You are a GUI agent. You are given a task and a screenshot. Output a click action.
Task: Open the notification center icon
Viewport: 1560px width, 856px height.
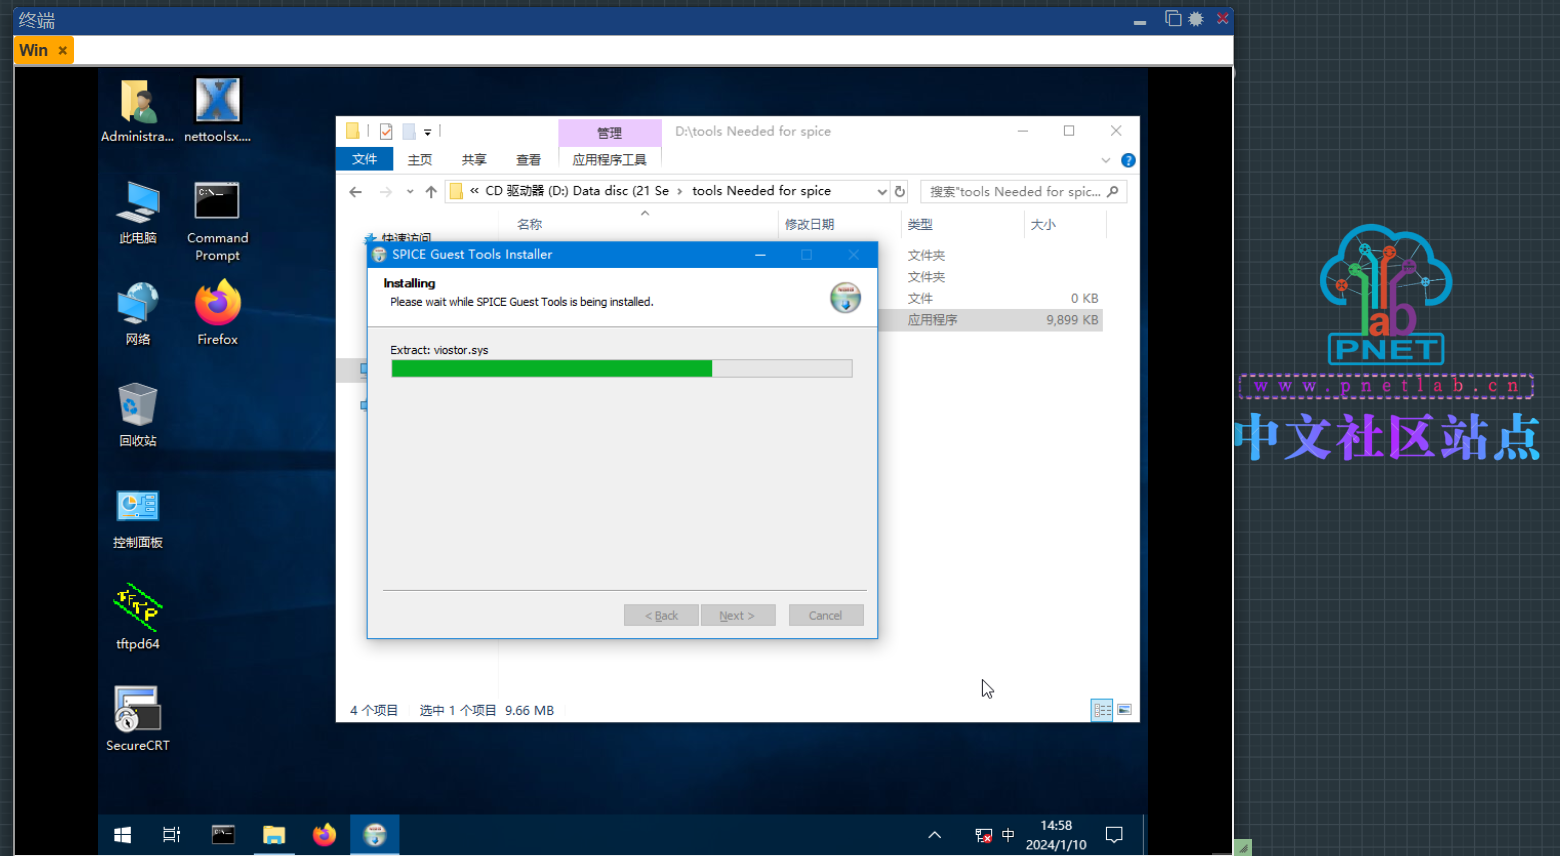(1114, 835)
